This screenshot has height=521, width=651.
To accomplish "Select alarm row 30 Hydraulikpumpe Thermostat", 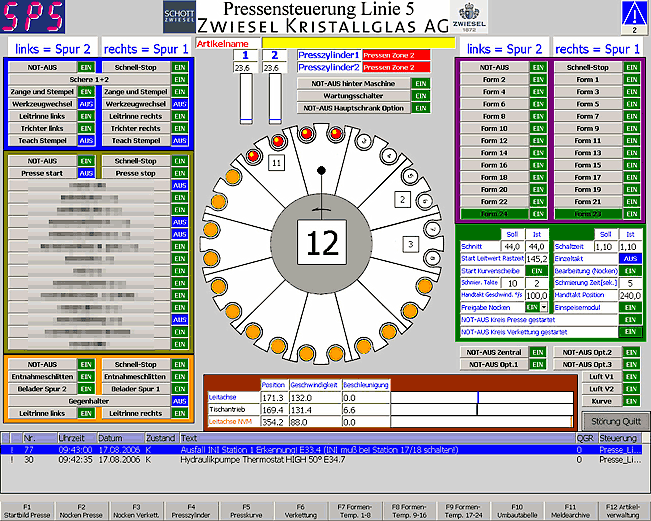I will [x=322, y=460].
